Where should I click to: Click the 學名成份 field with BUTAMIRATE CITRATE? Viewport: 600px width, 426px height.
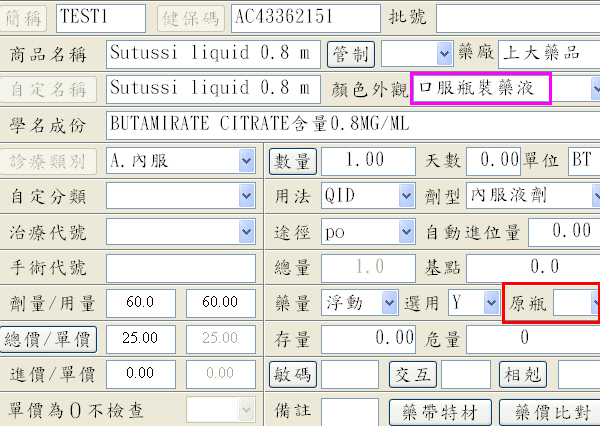pyautogui.click(x=350, y=125)
